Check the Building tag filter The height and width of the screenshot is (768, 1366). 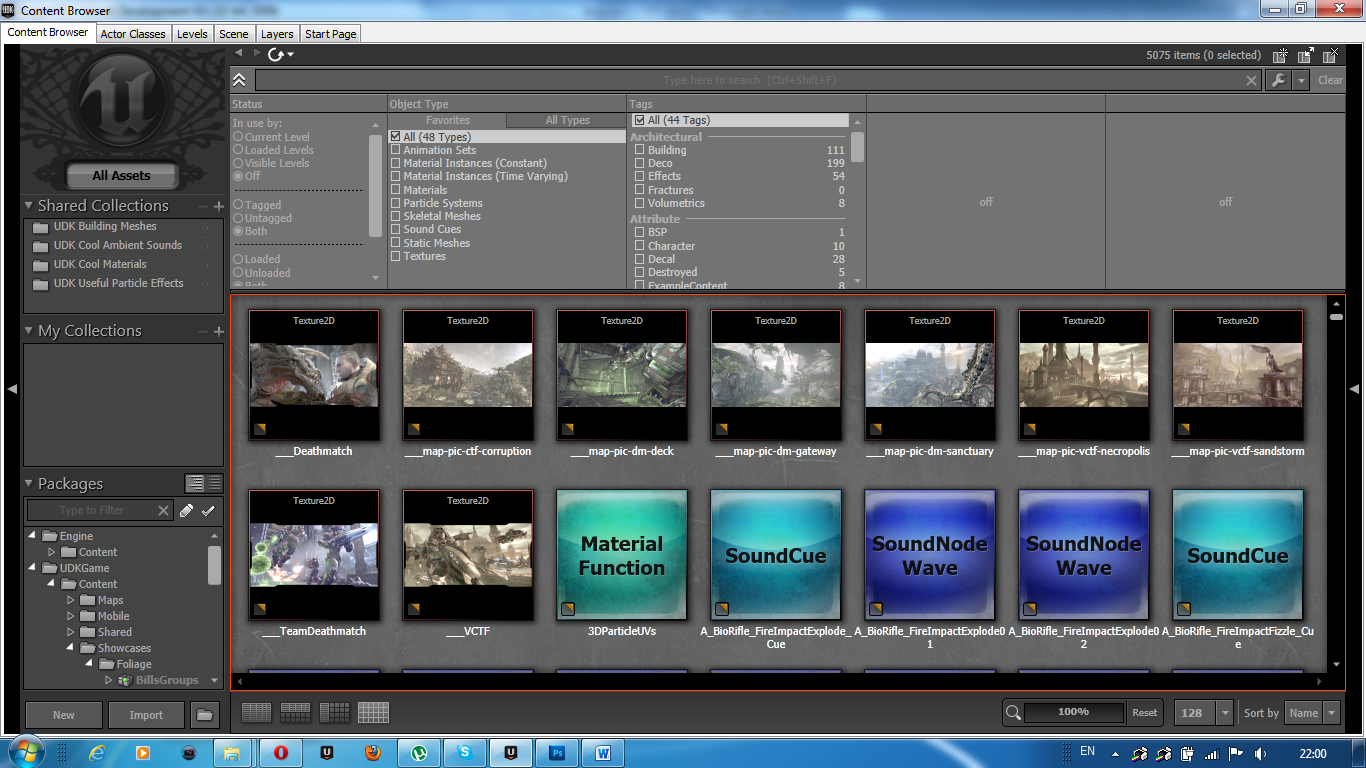640,150
